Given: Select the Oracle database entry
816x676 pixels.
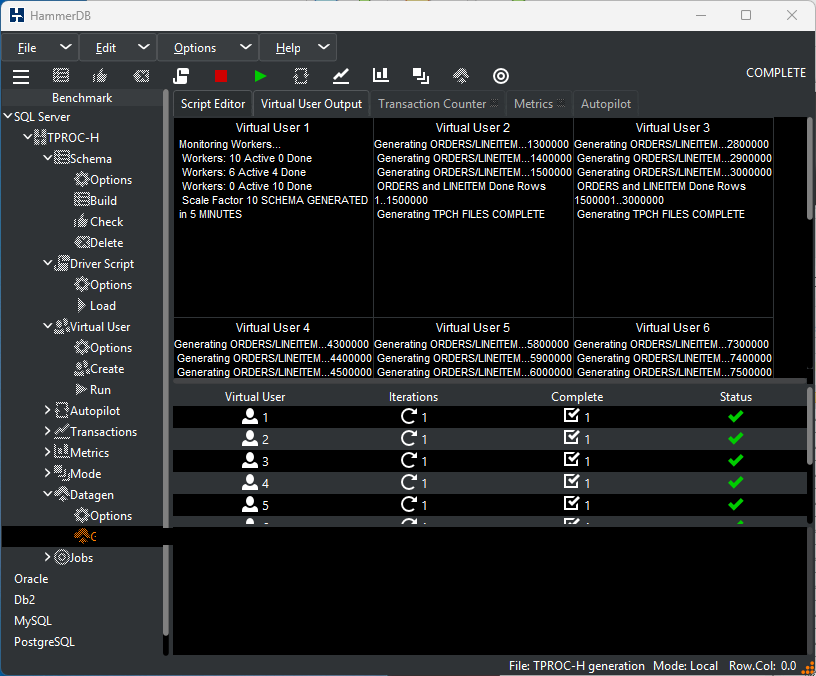Looking at the screenshot, I should click(x=31, y=579).
